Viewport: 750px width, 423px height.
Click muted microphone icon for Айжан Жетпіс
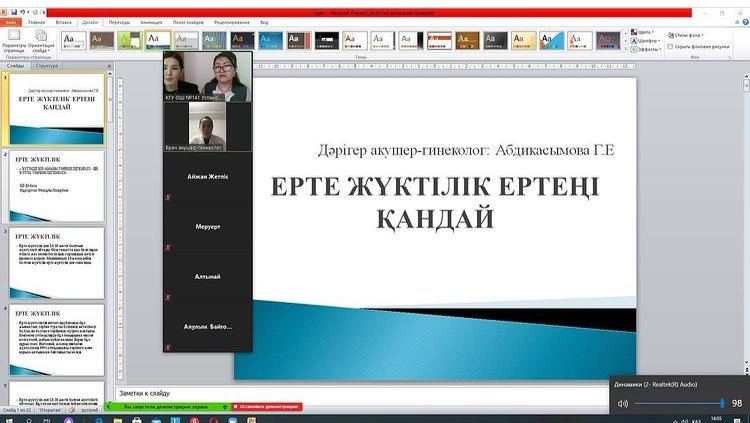[x=170, y=197]
